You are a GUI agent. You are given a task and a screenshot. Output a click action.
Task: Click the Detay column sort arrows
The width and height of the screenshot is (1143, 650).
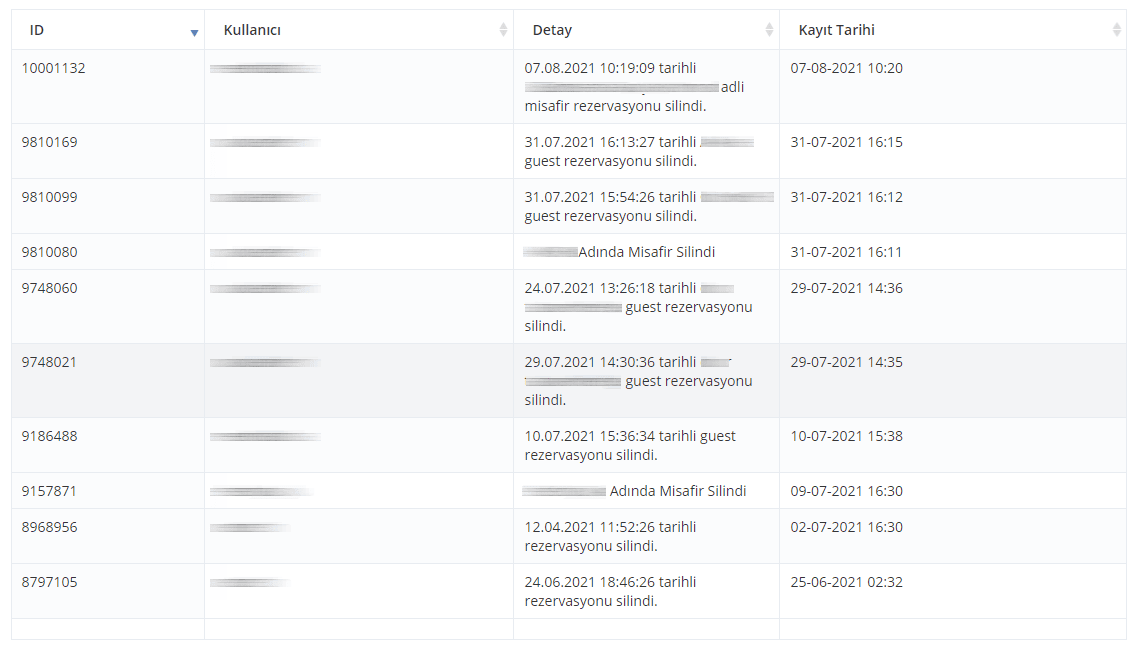coord(769,30)
